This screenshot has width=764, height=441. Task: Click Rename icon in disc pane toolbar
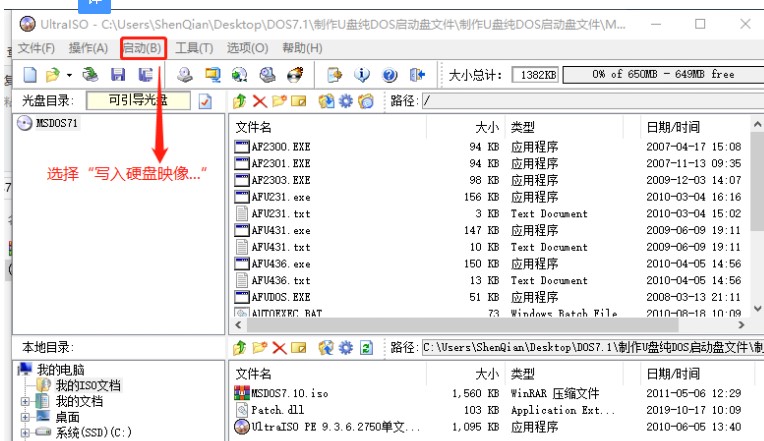point(299,101)
